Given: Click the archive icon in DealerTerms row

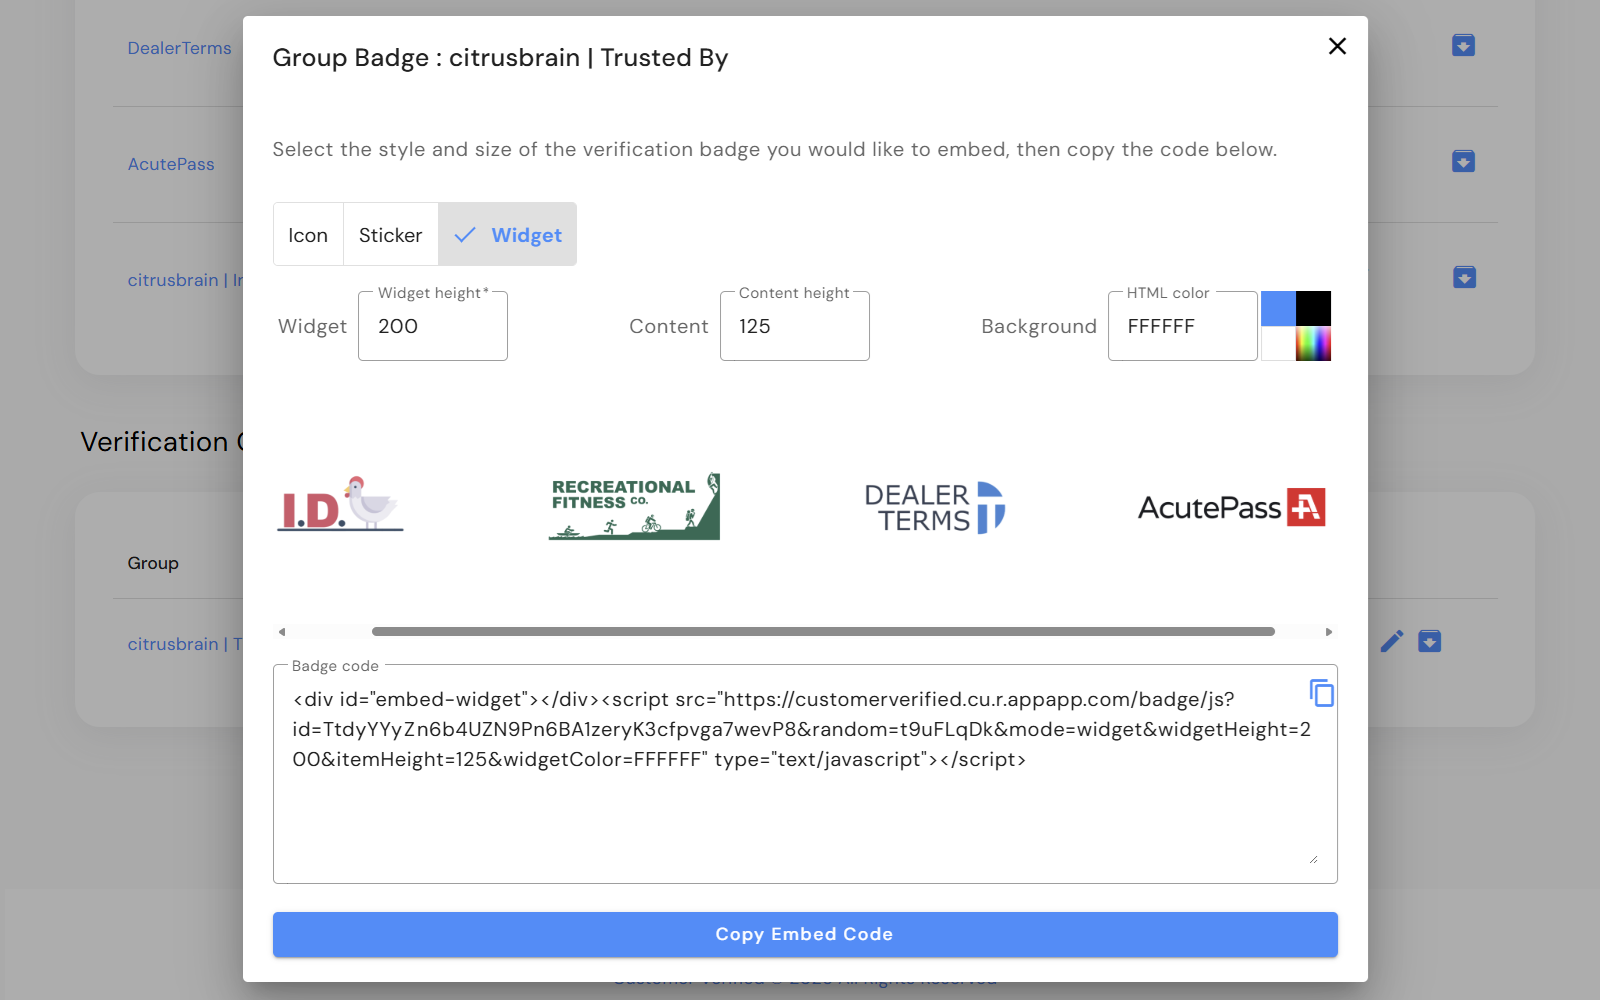Looking at the screenshot, I should pos(1464,45).
